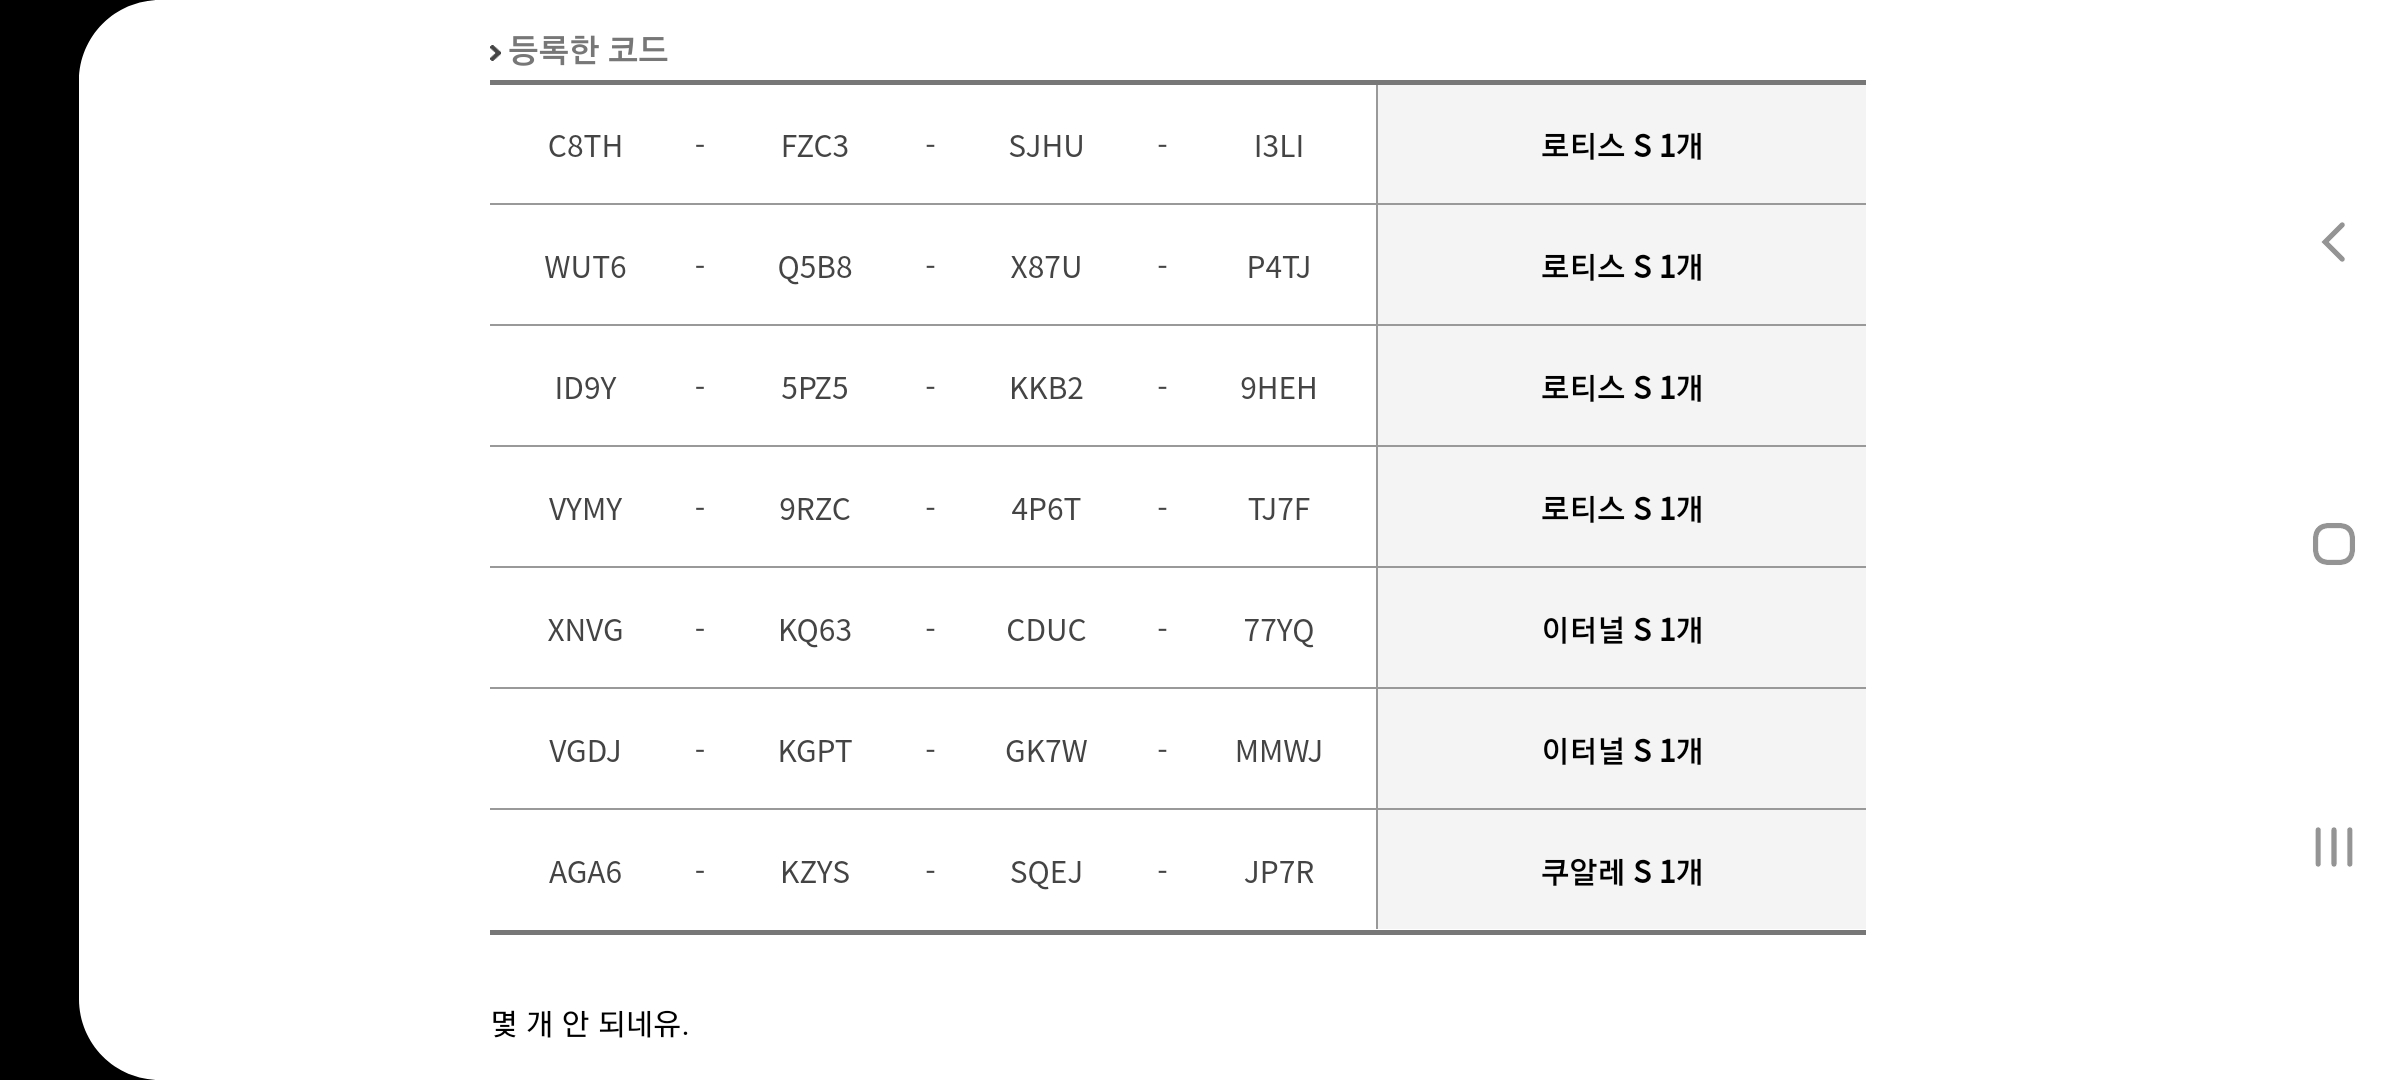This screenshot has height=1080, width=2400.
Task: Click the first 이터널 S 1개 reward cell
Action: click(x=1621, y=628)
